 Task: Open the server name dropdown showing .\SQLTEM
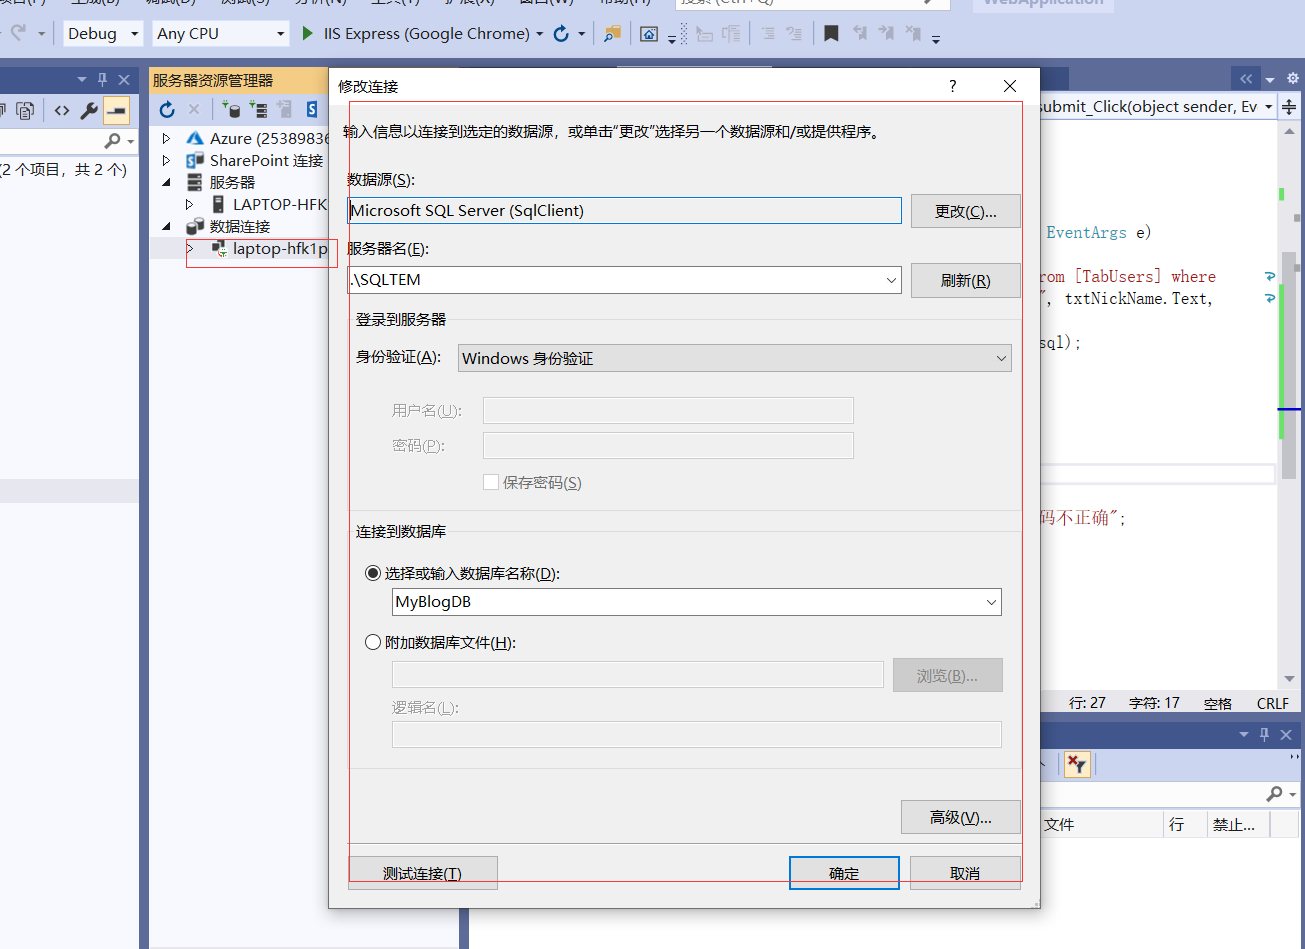pyautogui.click(x=891, y=280)
